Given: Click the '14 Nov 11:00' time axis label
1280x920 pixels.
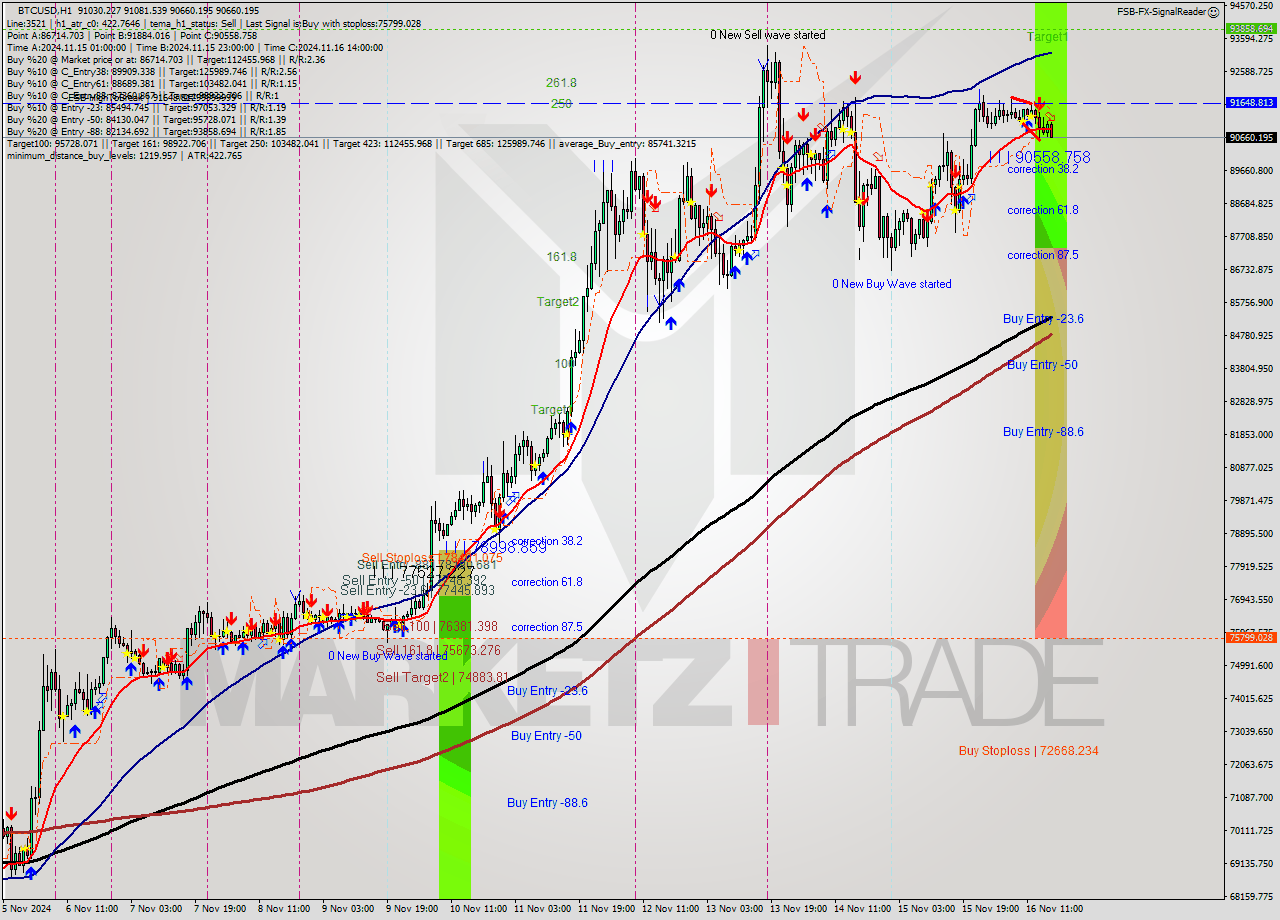Looking at the screenshot, I should click(862, 909).
